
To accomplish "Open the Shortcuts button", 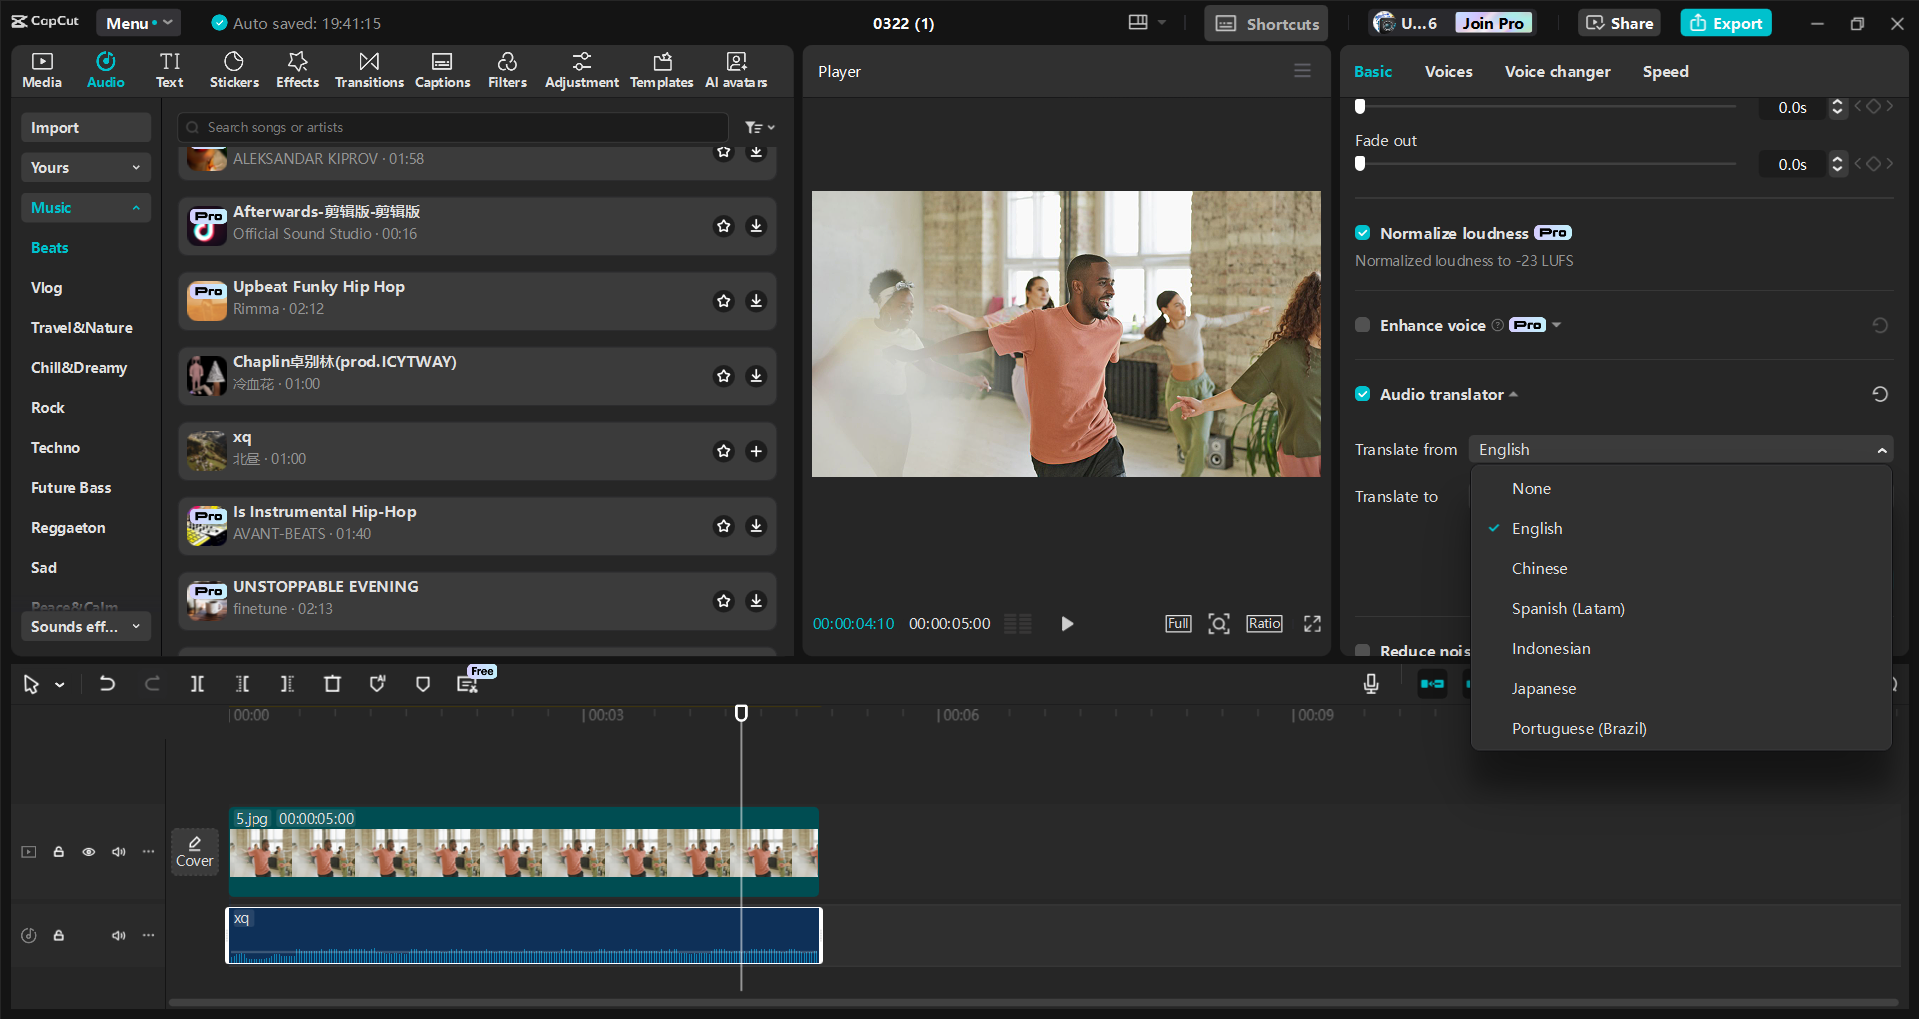I will pyautogui.click(x=1266, y=23).
